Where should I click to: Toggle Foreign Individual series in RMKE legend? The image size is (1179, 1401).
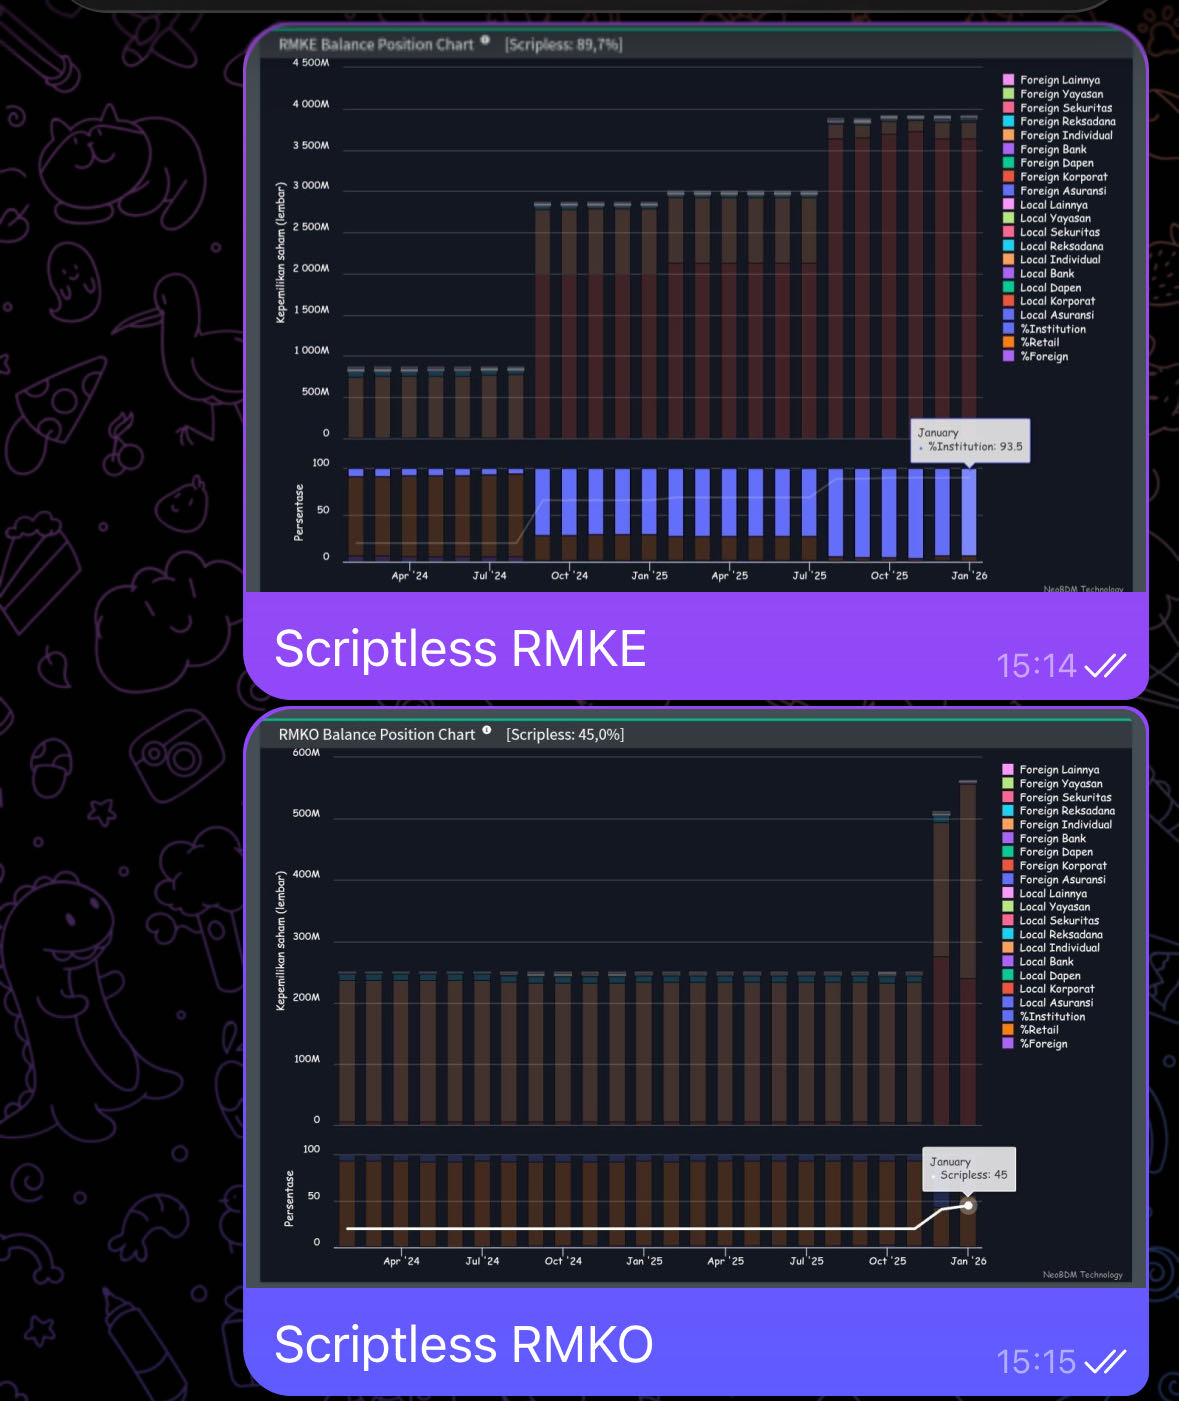(x=1058, y=135)
